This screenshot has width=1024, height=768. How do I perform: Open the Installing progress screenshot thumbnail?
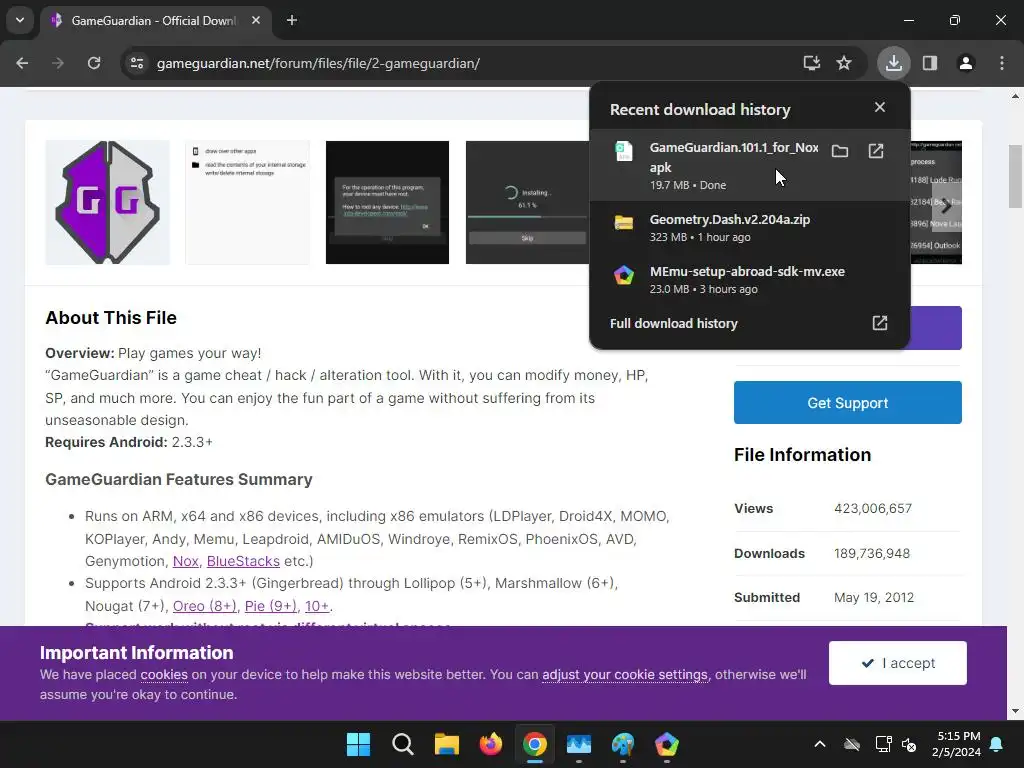(527, 202)
